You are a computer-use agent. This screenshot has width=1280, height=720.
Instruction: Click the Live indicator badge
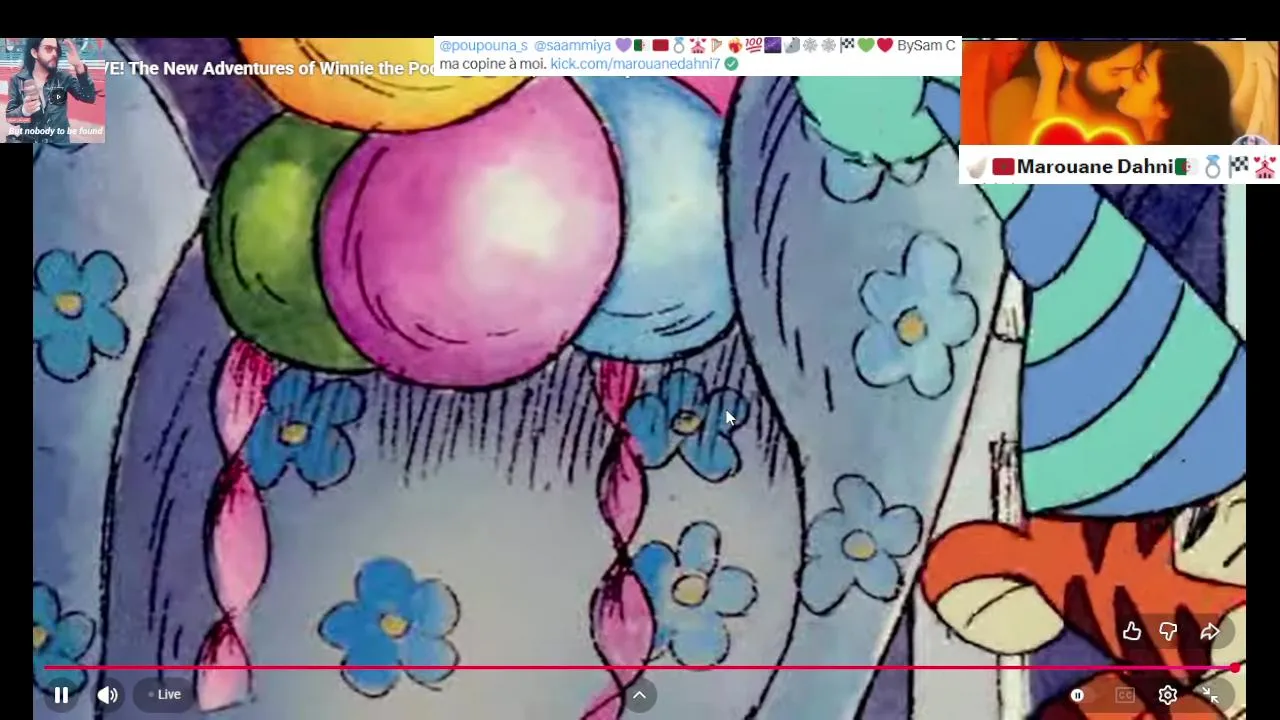click(164, 694)
